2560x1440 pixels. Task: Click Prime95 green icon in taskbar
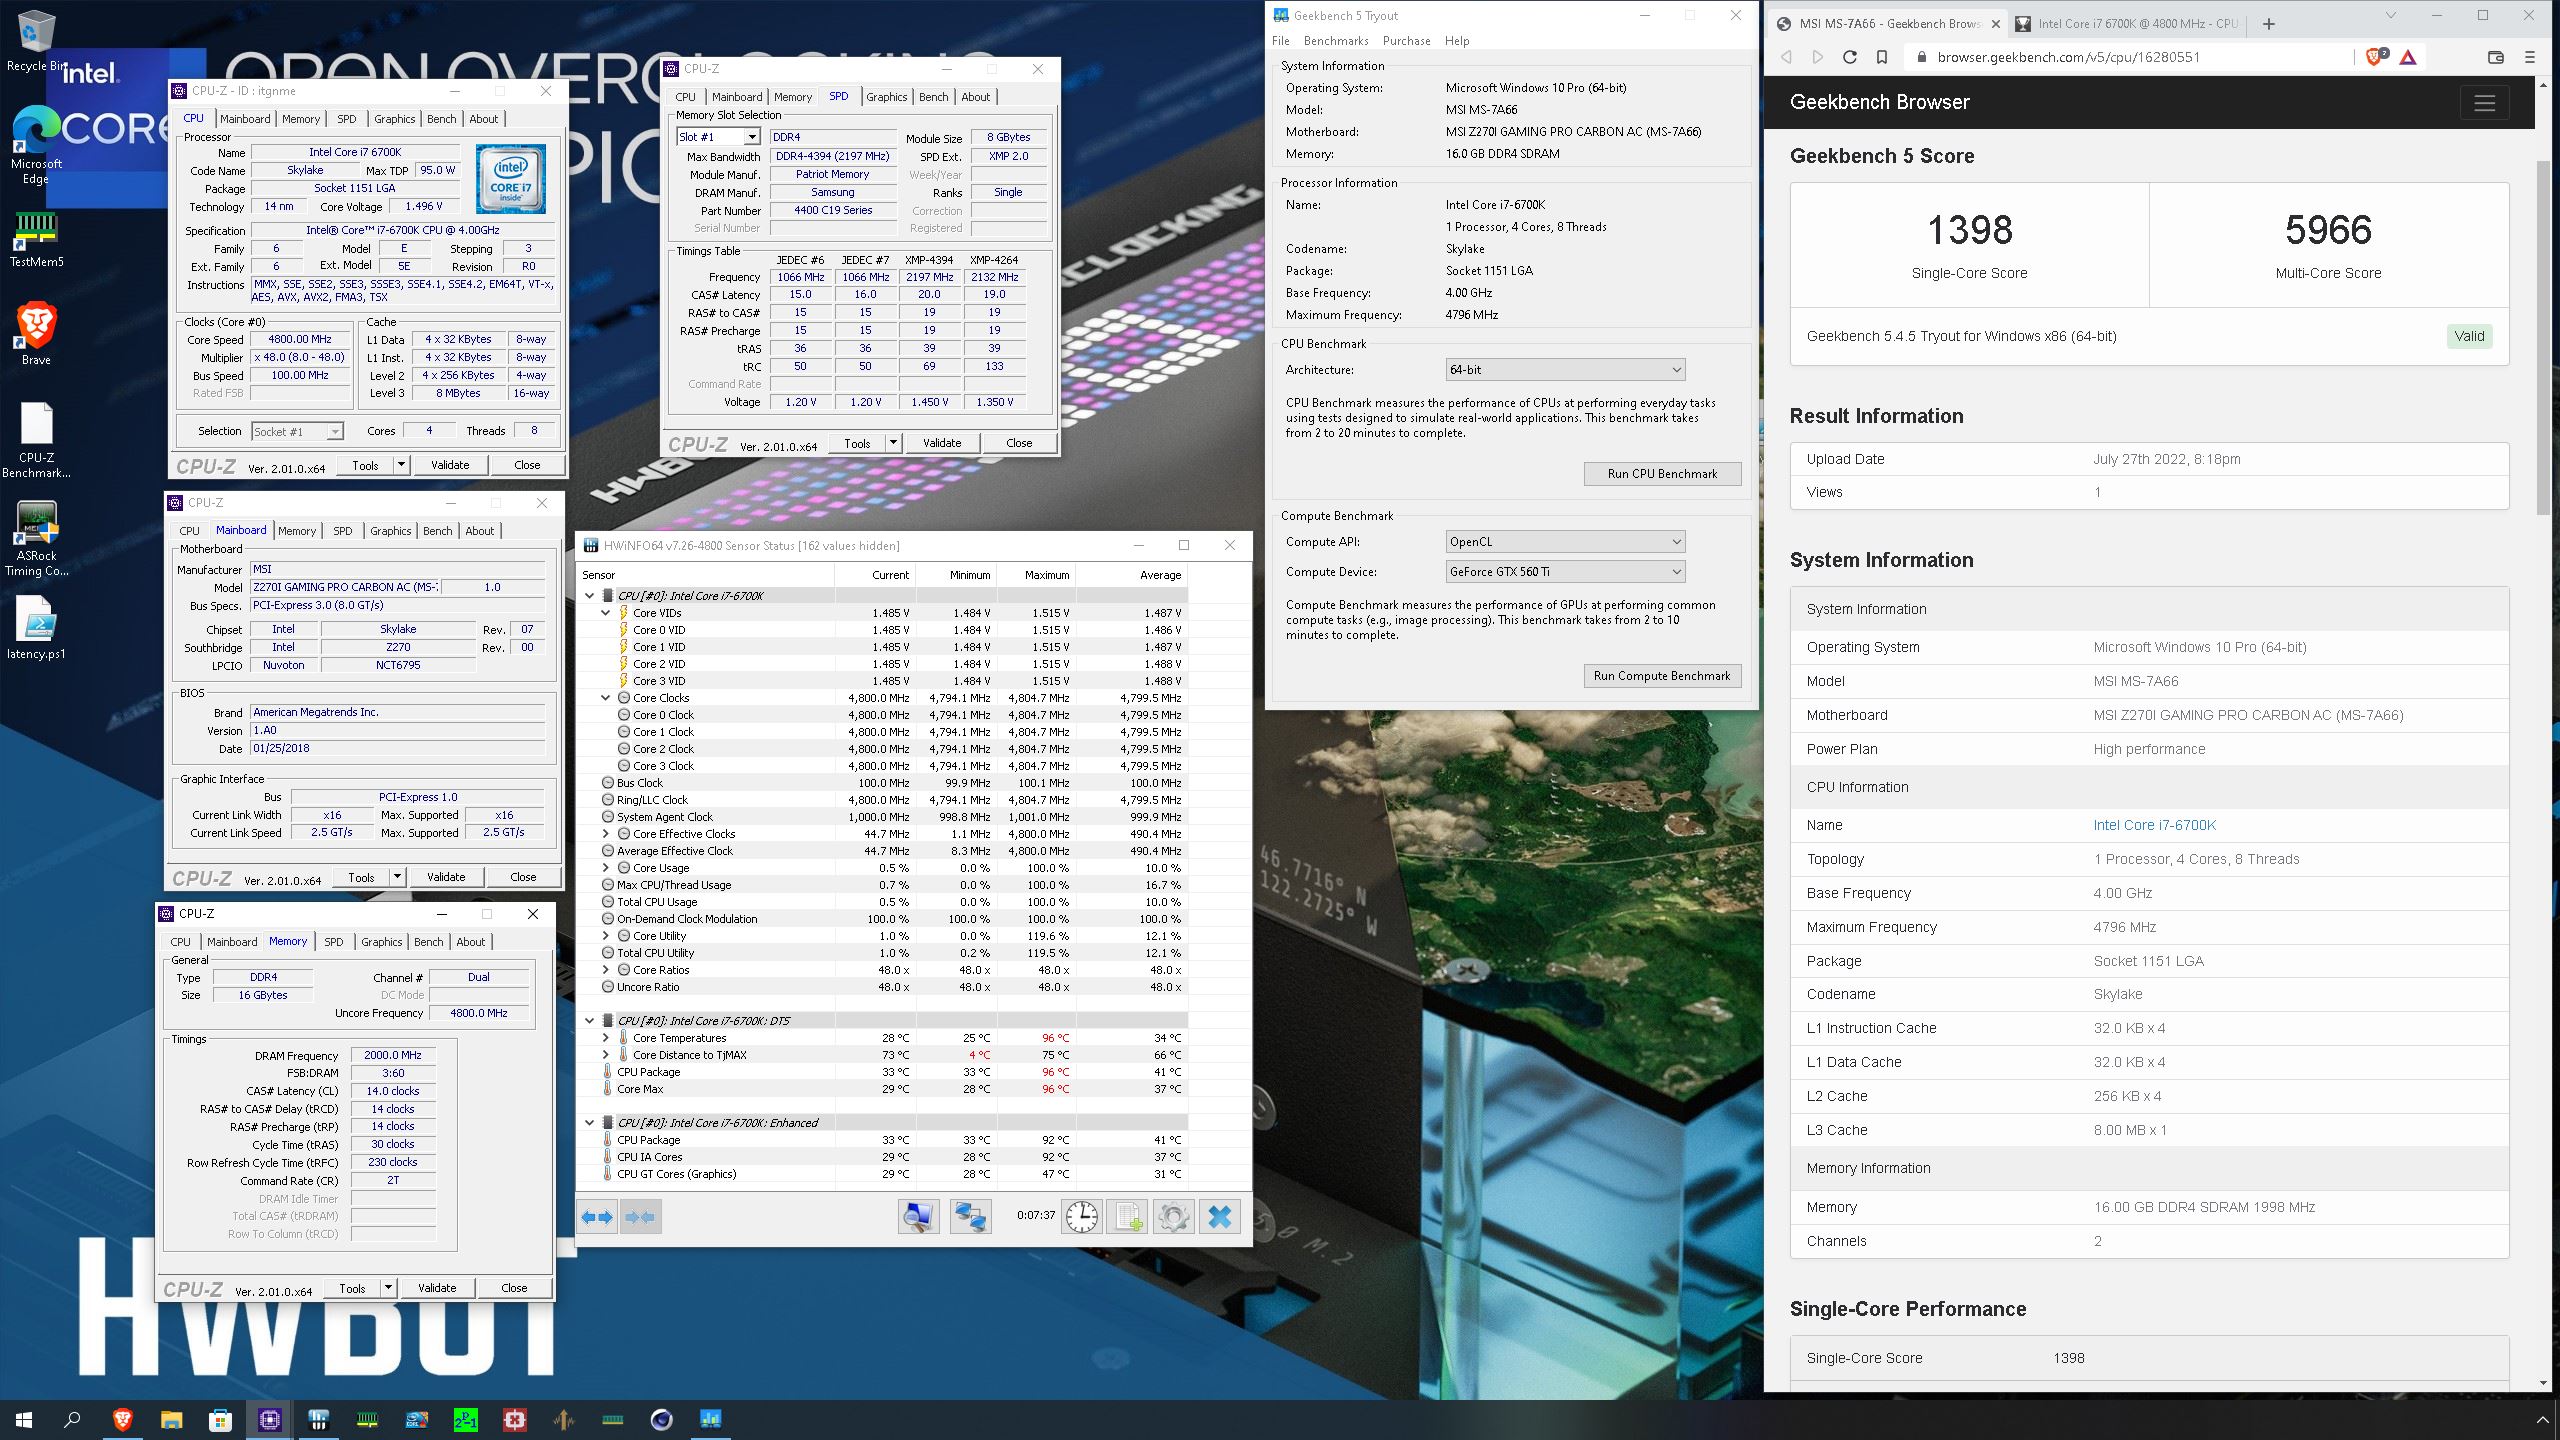[x=465, y=1419]
